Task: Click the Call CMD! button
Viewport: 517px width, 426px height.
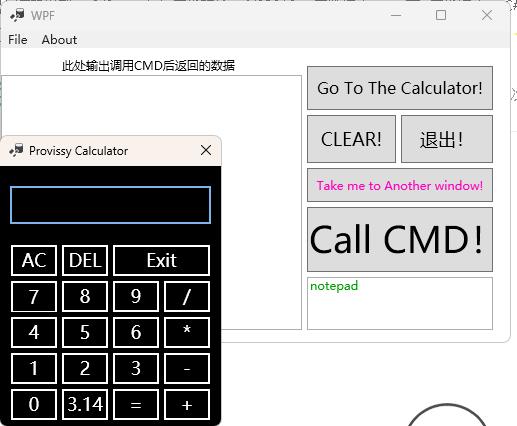Action: [400, 239]
